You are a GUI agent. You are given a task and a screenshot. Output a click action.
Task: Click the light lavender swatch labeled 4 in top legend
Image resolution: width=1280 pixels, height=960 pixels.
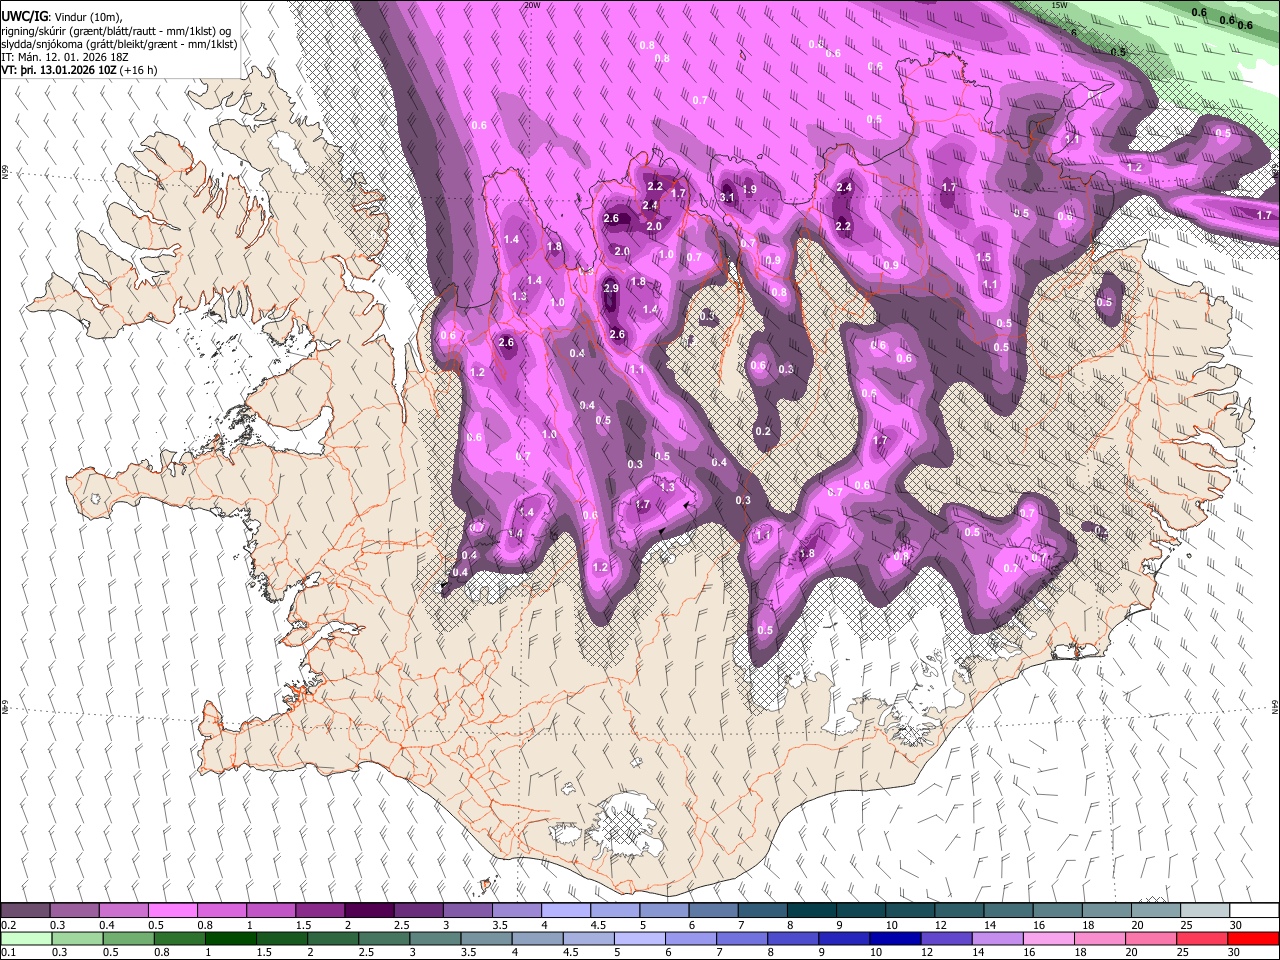coord(566,910)
